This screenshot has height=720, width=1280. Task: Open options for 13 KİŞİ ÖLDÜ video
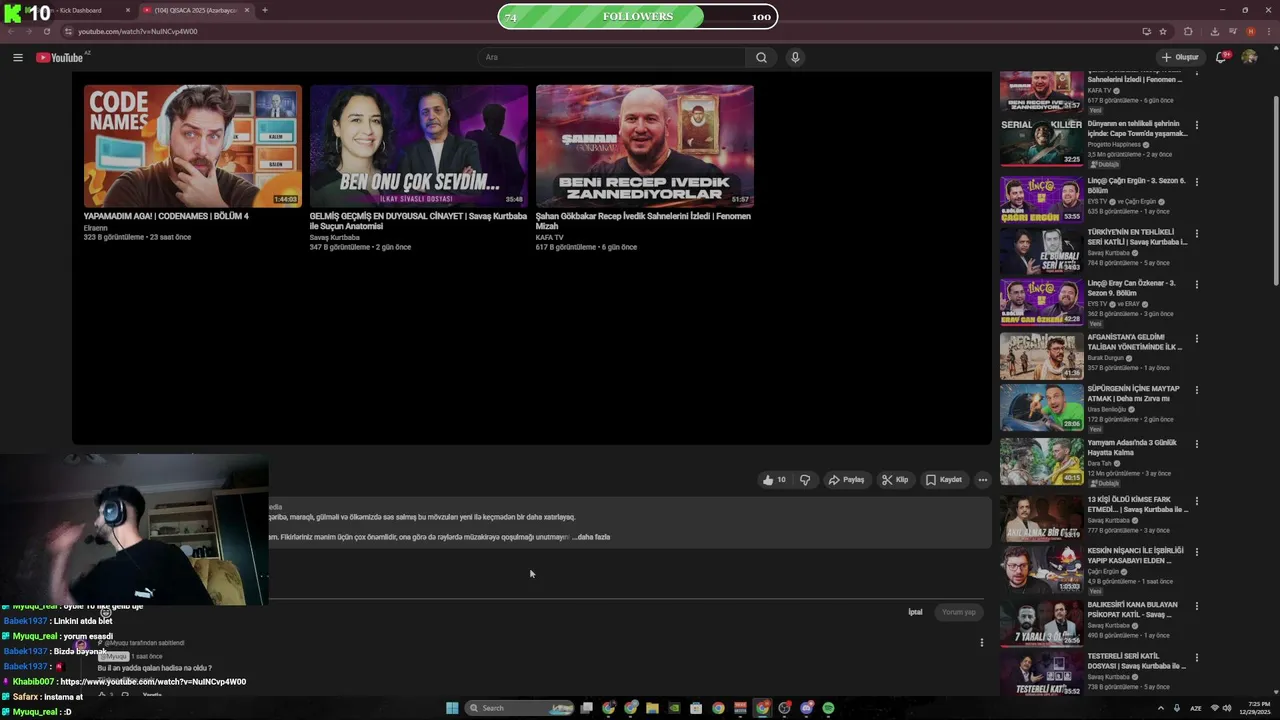(x=1196, y=500)
